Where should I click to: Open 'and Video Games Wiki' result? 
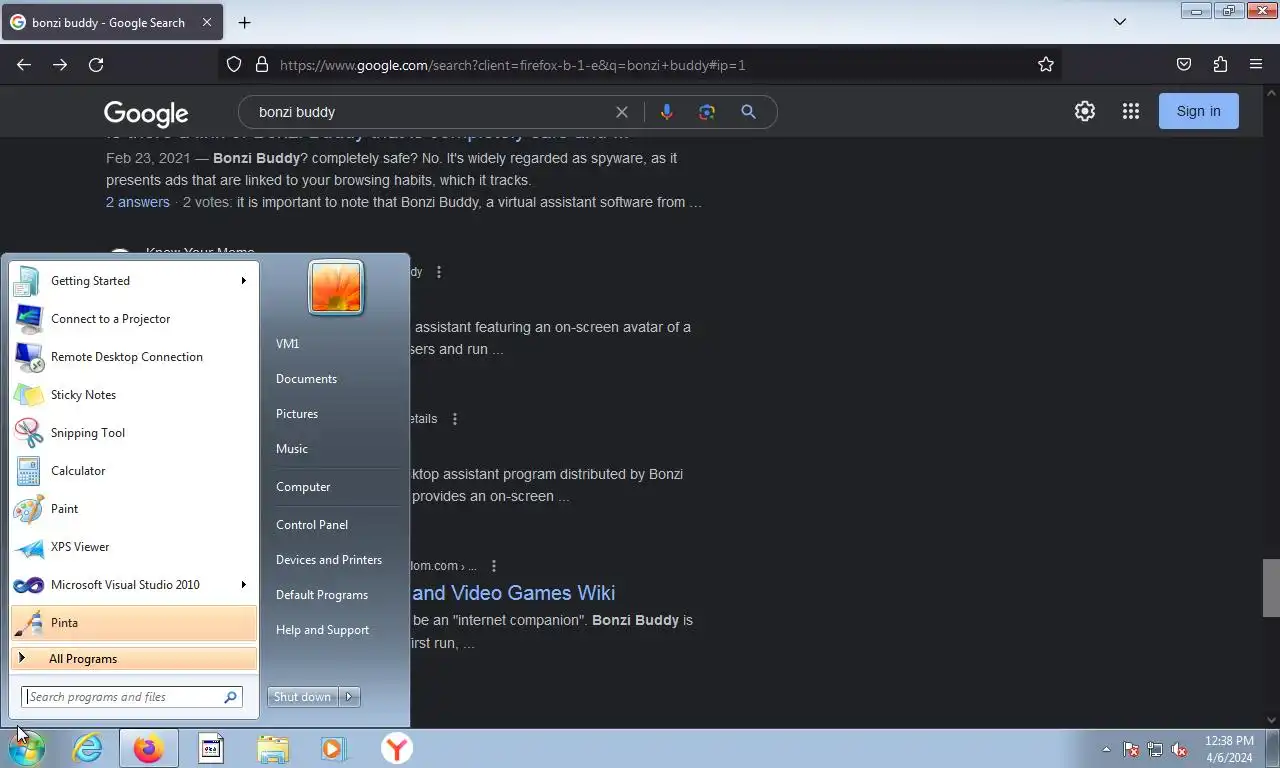514,593
